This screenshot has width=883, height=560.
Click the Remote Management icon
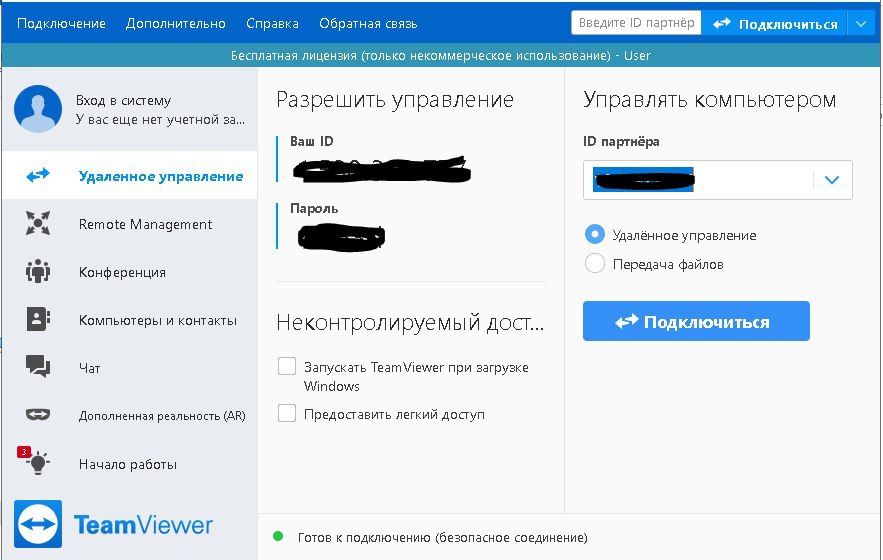[38, 224]
